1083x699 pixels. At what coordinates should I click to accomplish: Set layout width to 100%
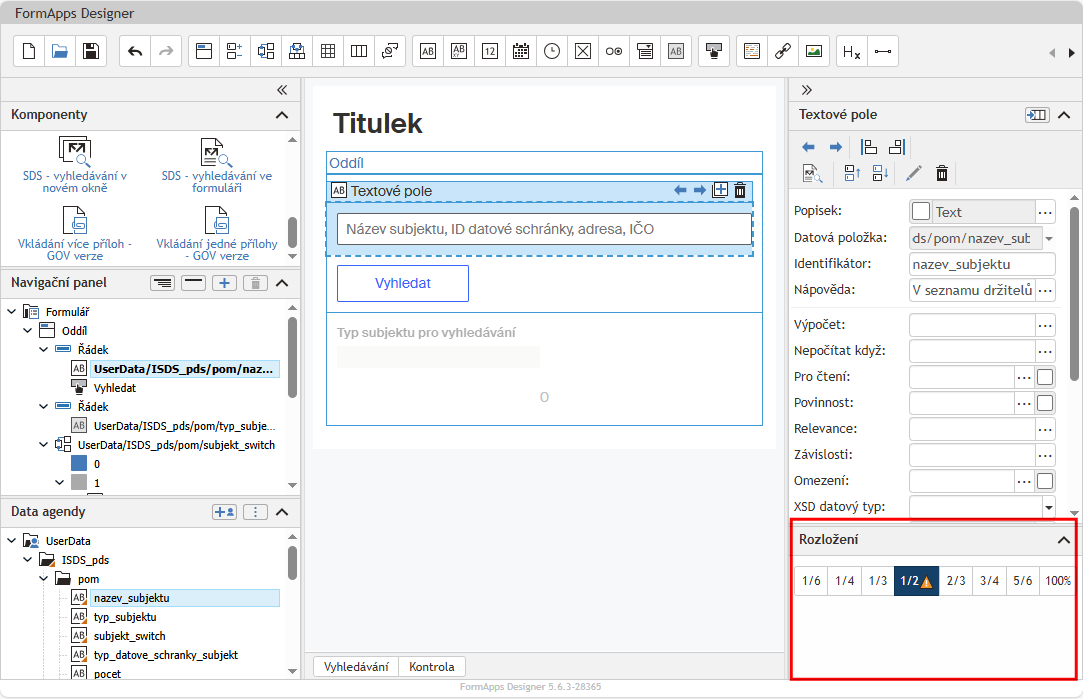(1057, 581)
